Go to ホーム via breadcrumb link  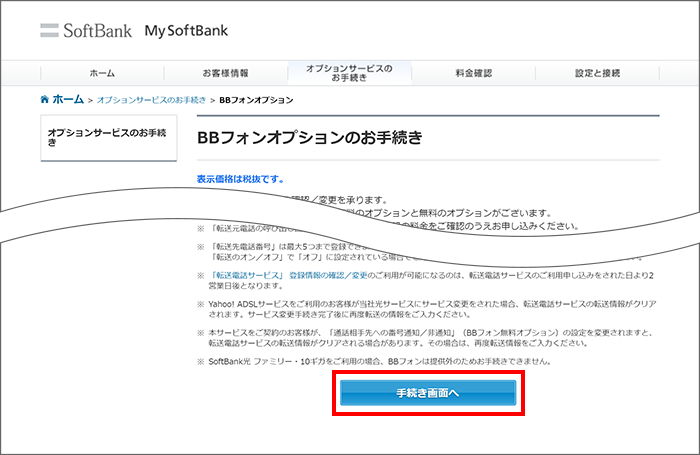[68, 99]
